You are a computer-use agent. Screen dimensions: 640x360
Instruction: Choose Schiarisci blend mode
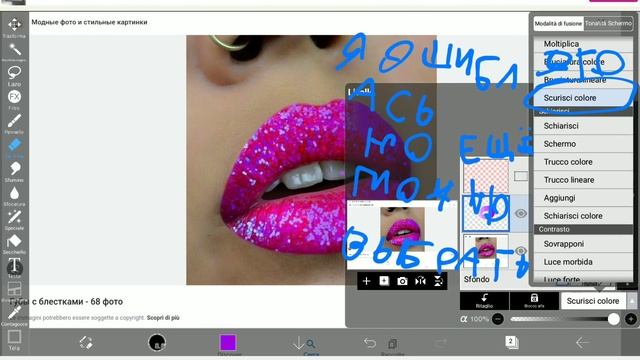point(583,126)
